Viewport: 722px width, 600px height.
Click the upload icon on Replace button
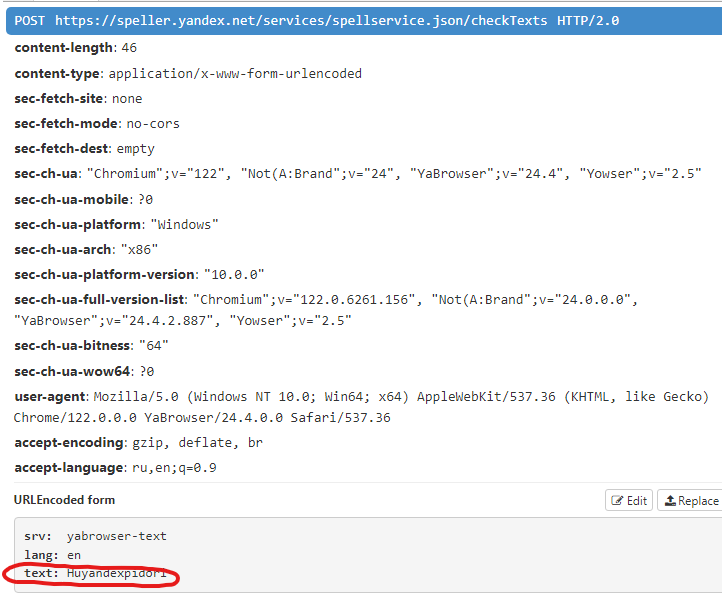(670, 501)
